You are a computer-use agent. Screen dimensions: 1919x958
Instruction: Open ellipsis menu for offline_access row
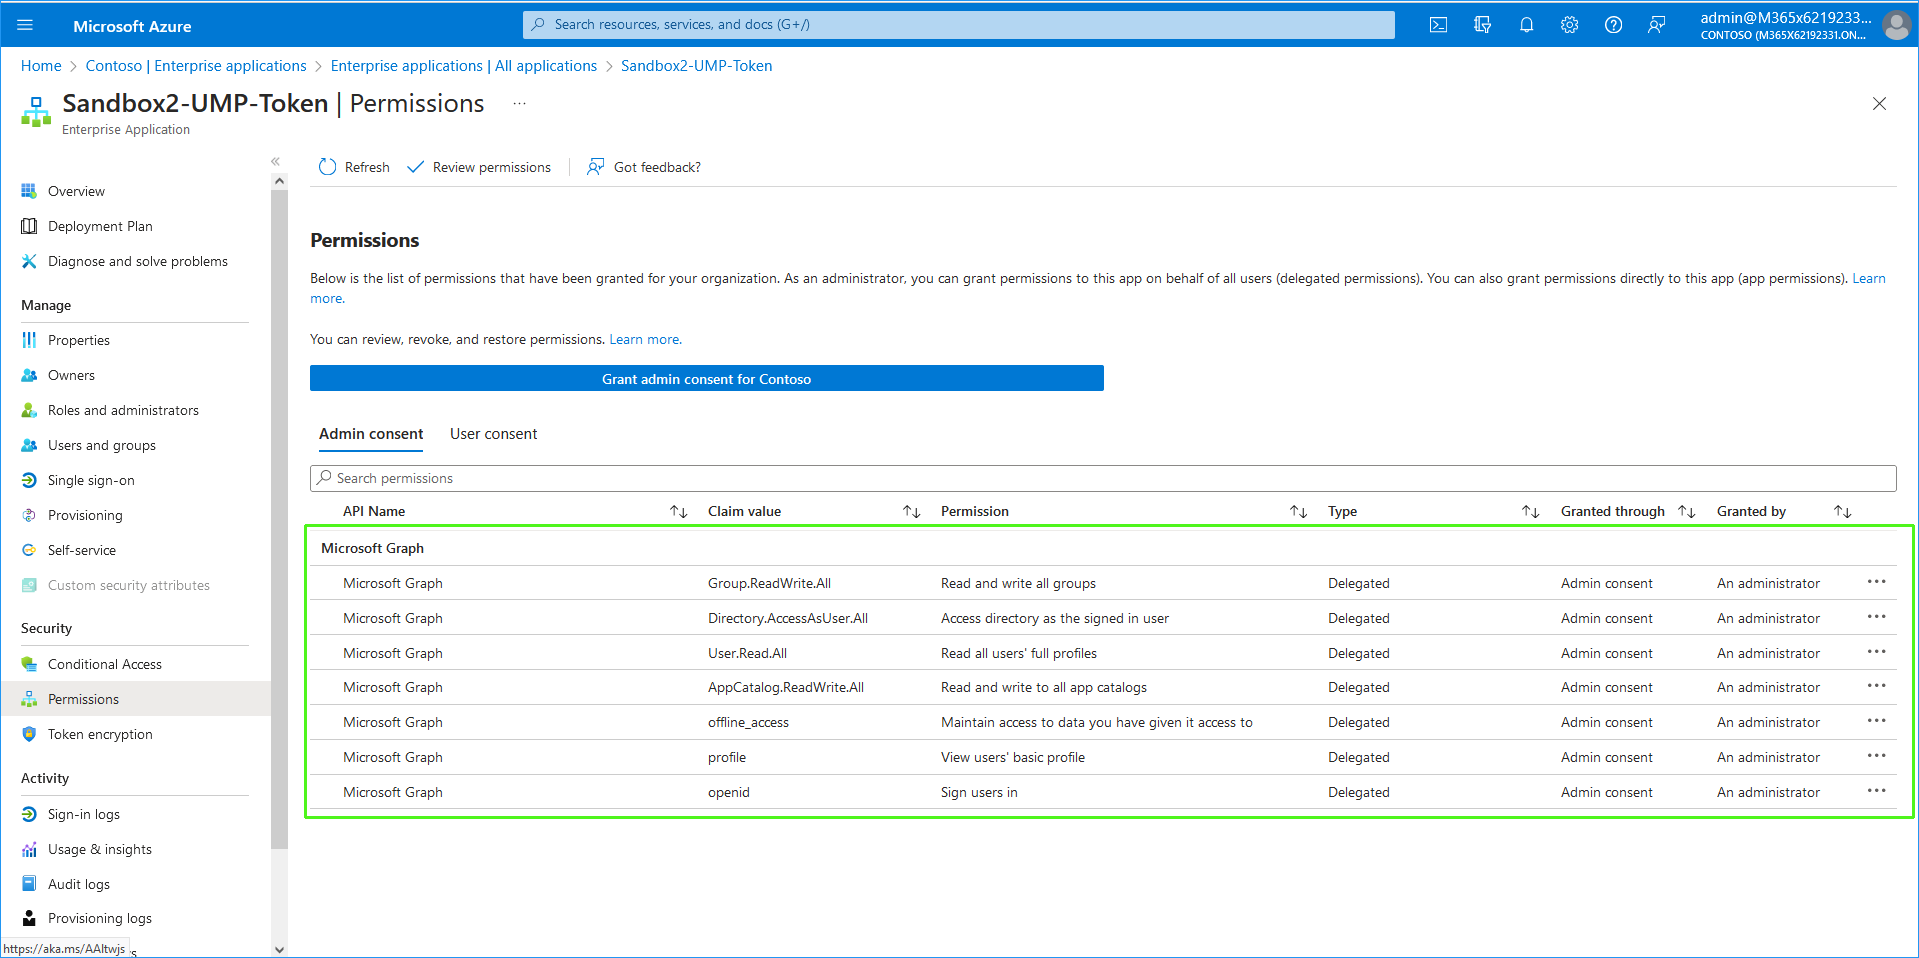1876,721
